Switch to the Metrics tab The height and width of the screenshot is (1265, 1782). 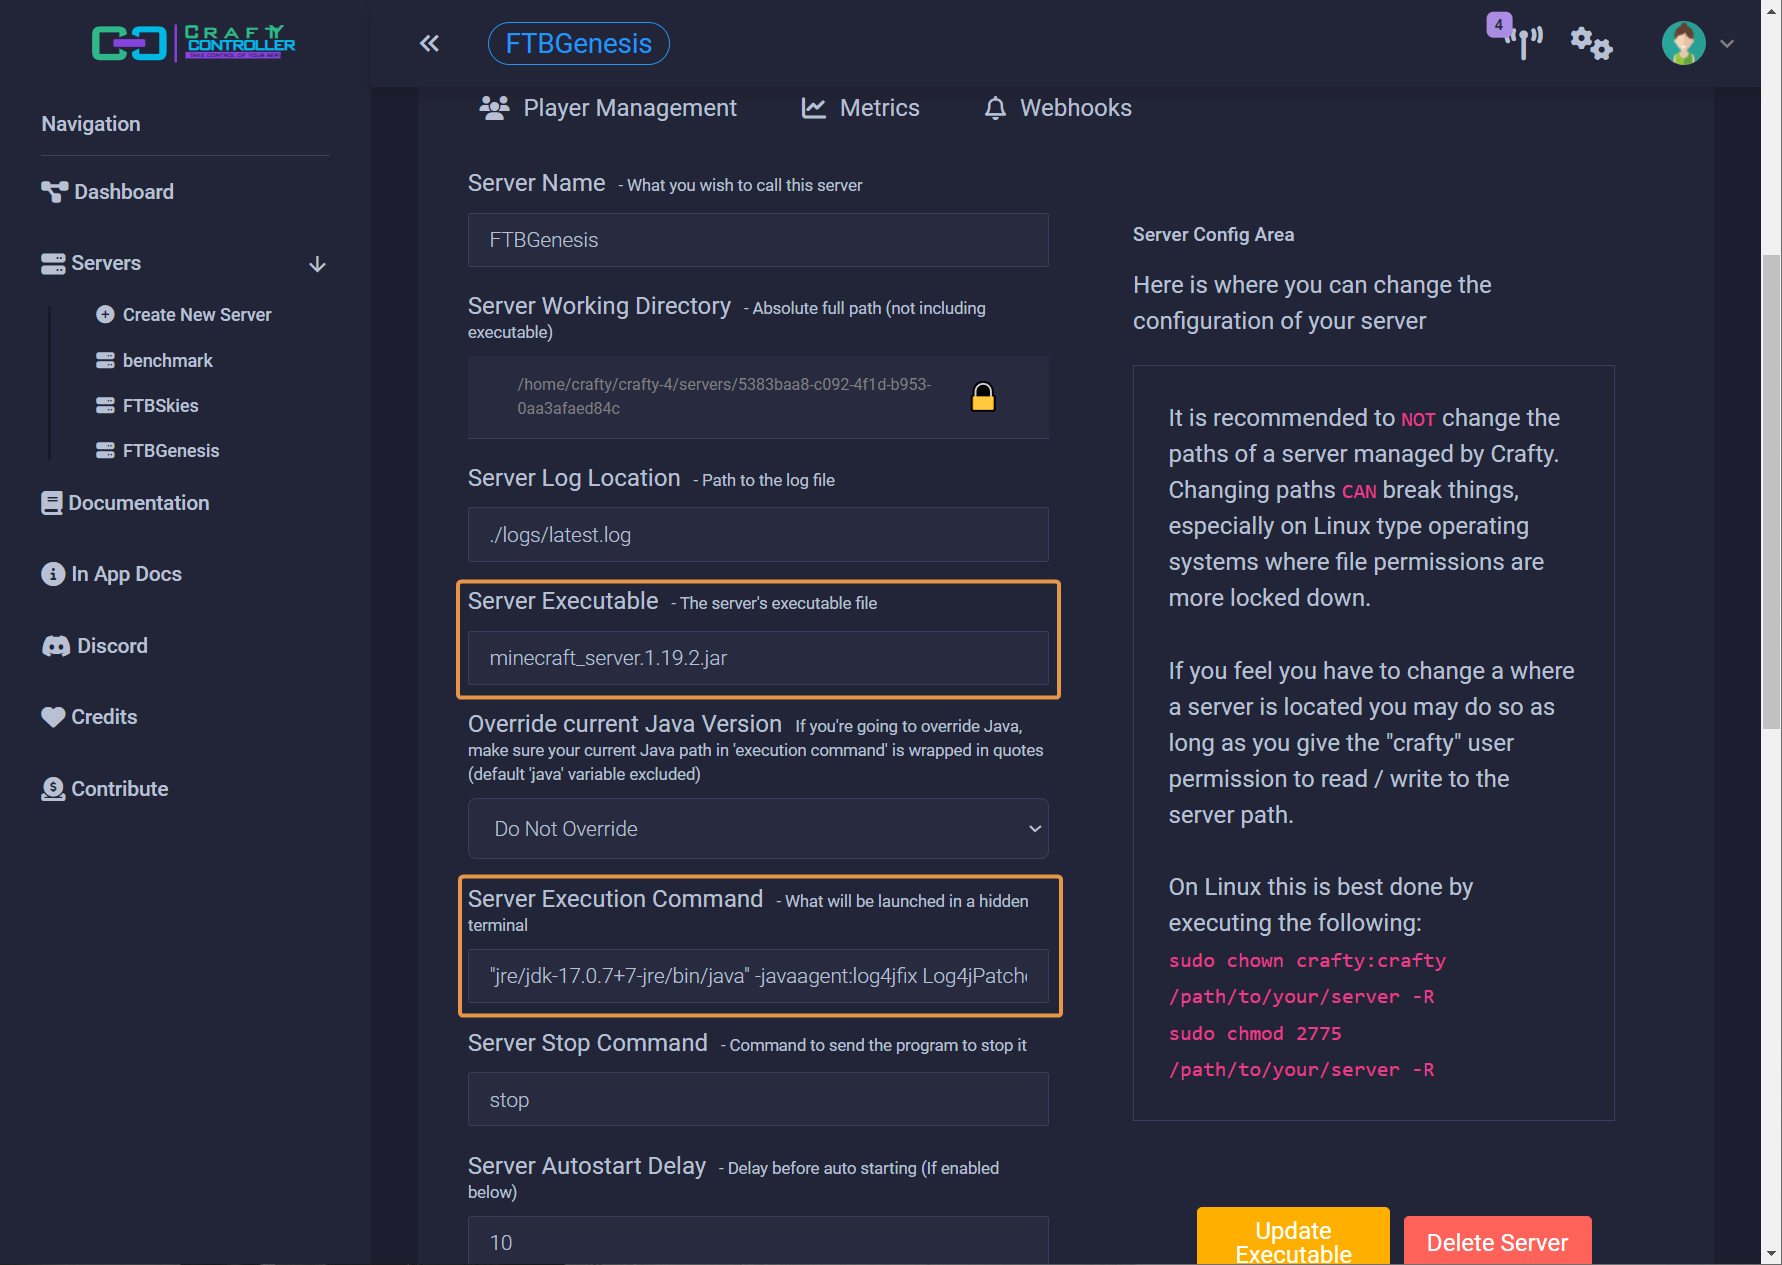861,108
